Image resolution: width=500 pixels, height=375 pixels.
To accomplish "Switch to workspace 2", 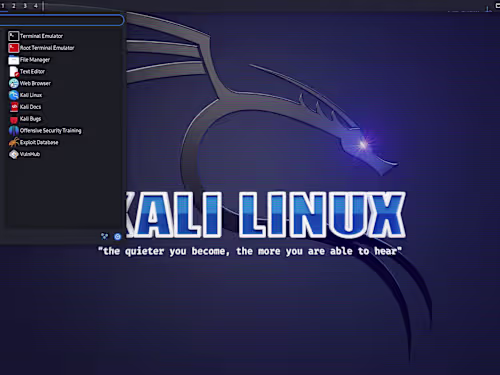I will pyautogui.click(x=14, y=6).
